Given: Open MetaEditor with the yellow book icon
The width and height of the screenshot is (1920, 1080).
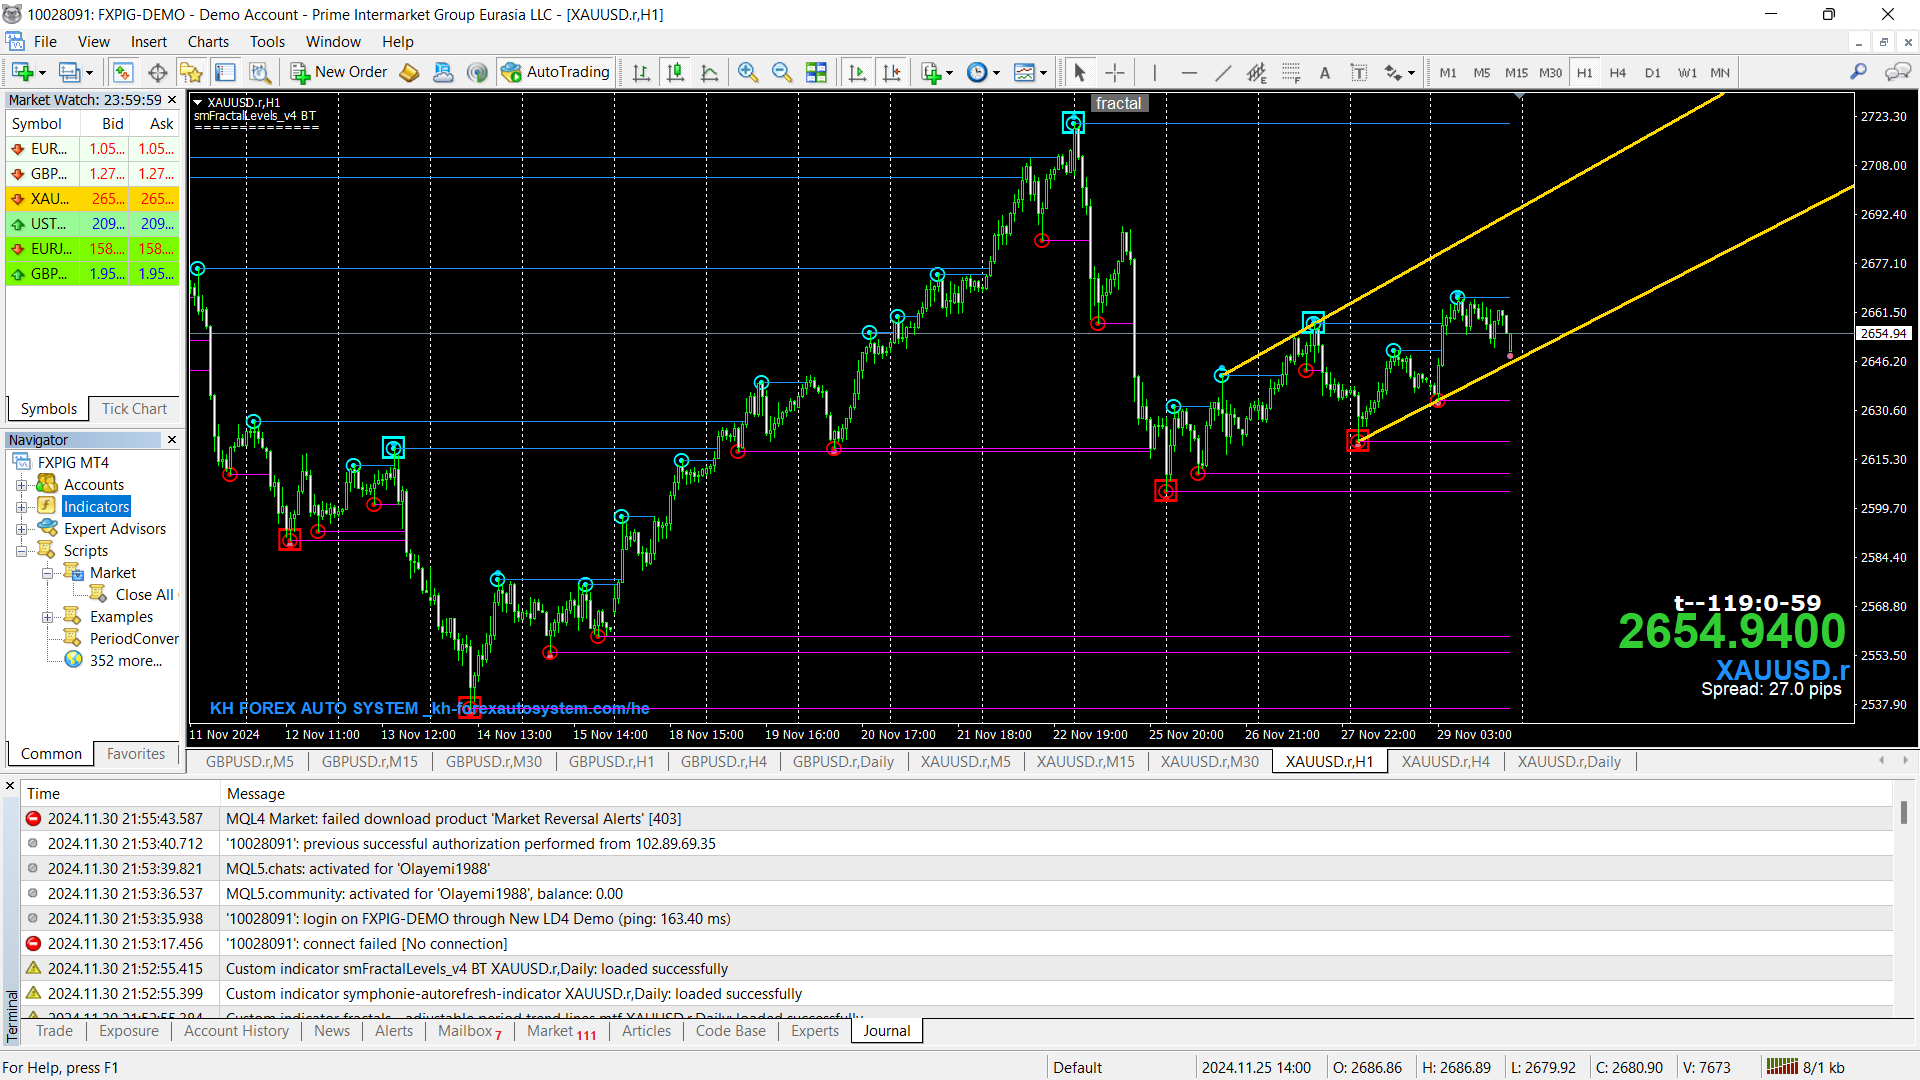Looking at the screenshot, I should (x=409, y=72).
